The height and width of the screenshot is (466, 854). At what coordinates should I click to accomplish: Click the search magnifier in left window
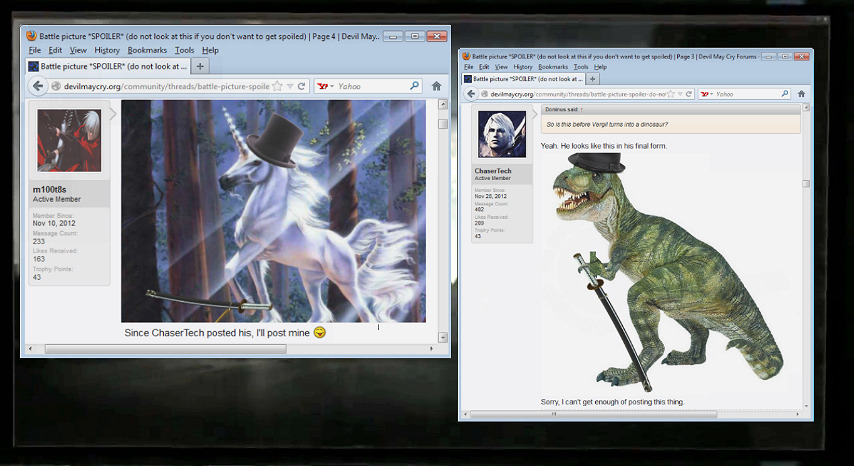pyautogui.click(x=414, y=85)
